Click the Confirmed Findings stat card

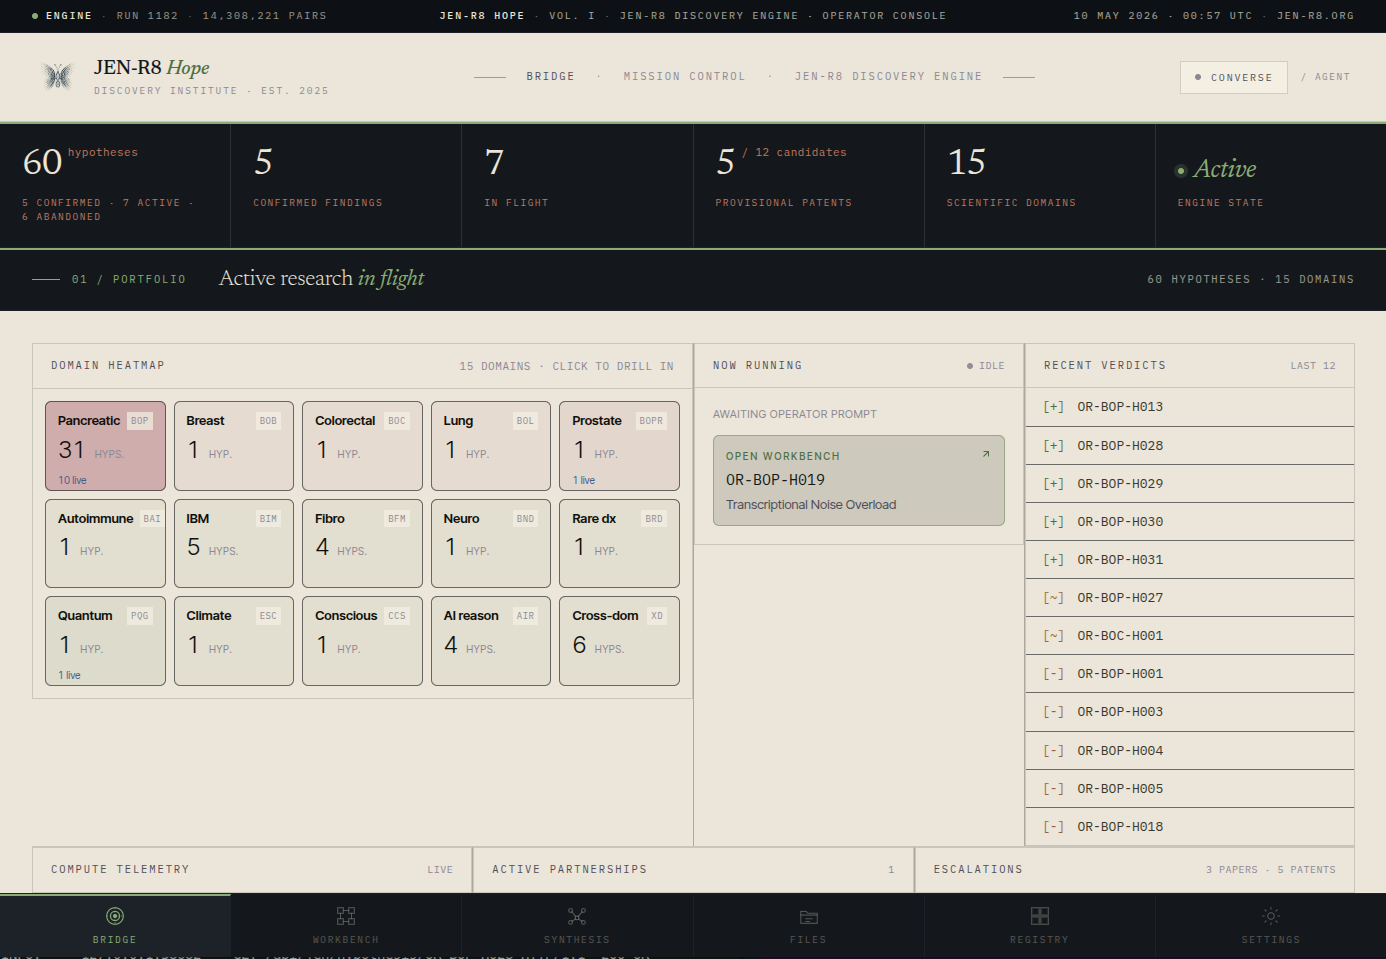346,185
